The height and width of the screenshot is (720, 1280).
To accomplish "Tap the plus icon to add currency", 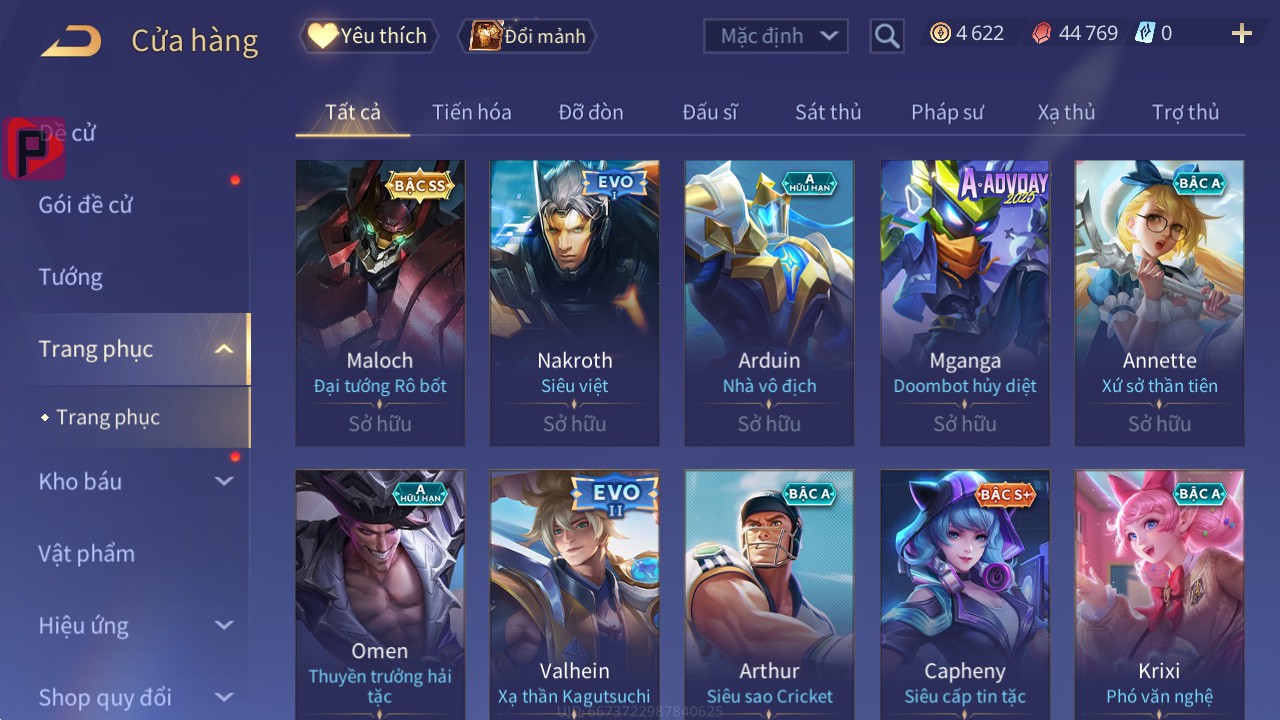I will [x=1242, y=34].
